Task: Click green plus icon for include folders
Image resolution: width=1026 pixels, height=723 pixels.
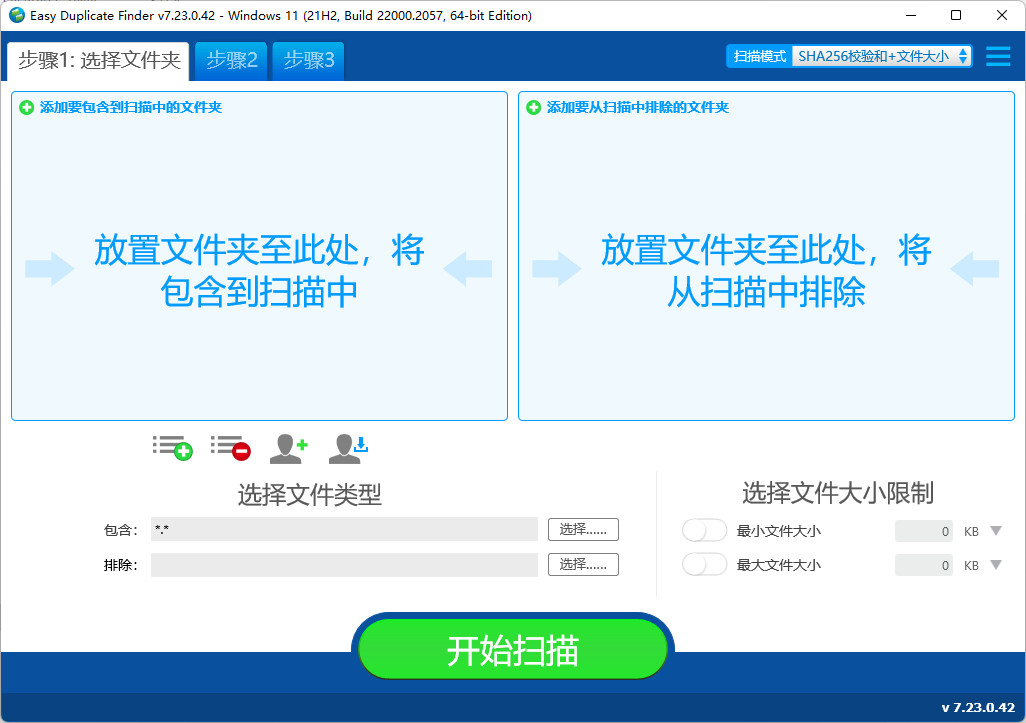Action: point(26,107)
